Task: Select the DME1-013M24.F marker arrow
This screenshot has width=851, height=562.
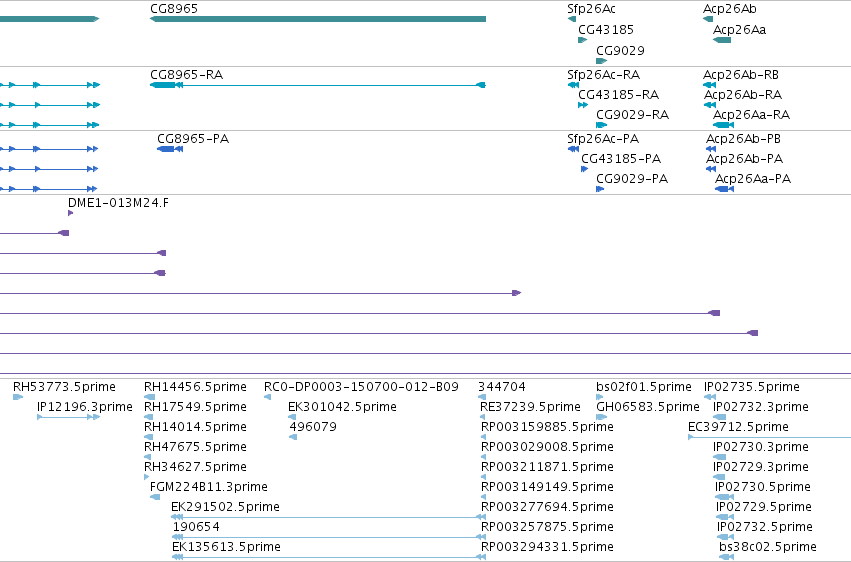Action: pos(71,213)
